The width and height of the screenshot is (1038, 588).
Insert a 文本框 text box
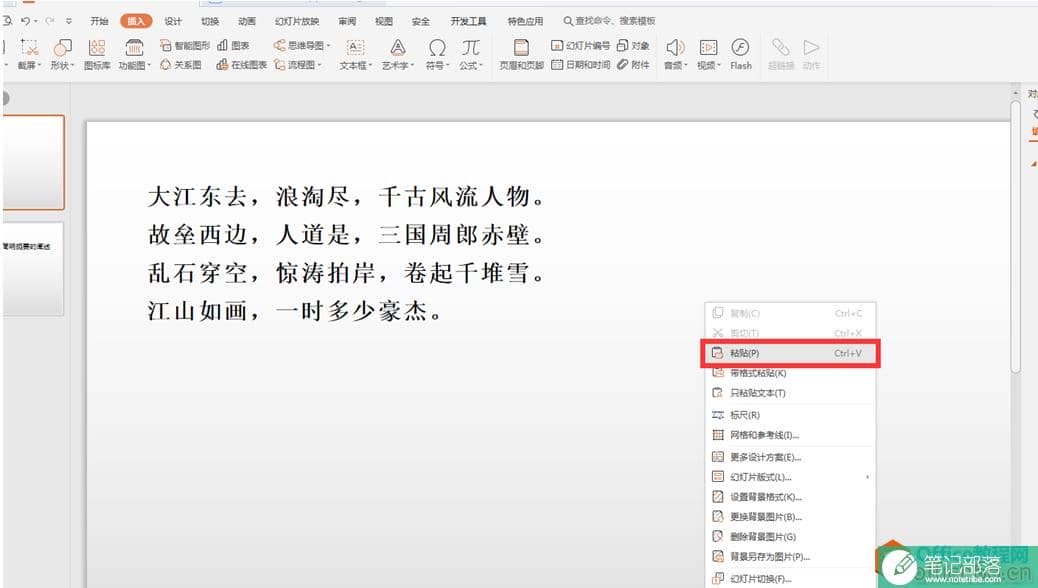355,54
